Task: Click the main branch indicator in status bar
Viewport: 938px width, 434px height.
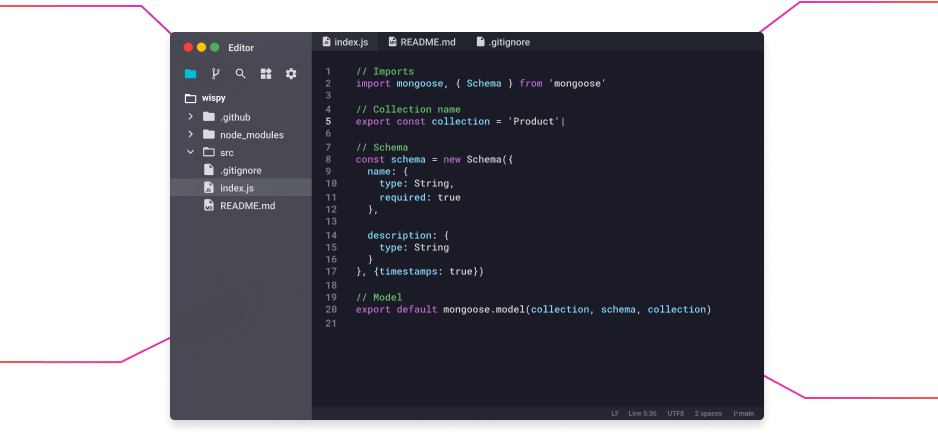Action: 743,413
